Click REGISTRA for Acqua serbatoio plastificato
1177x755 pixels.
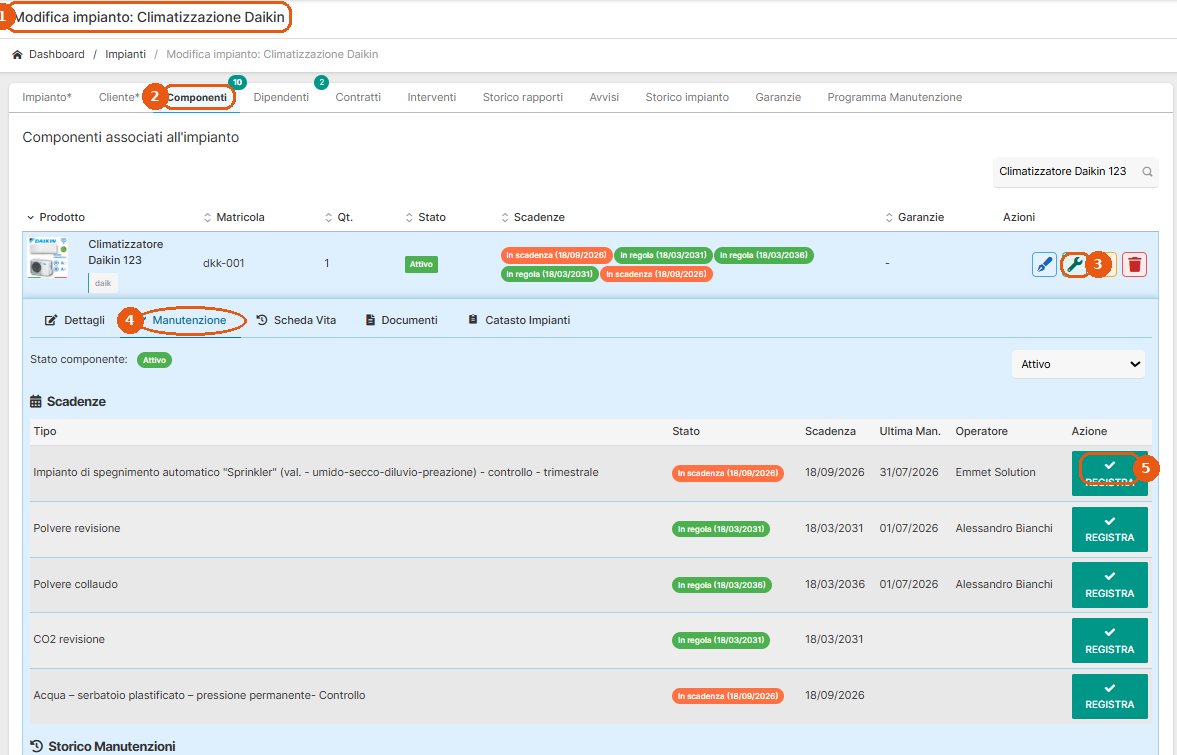point(1109,696)
